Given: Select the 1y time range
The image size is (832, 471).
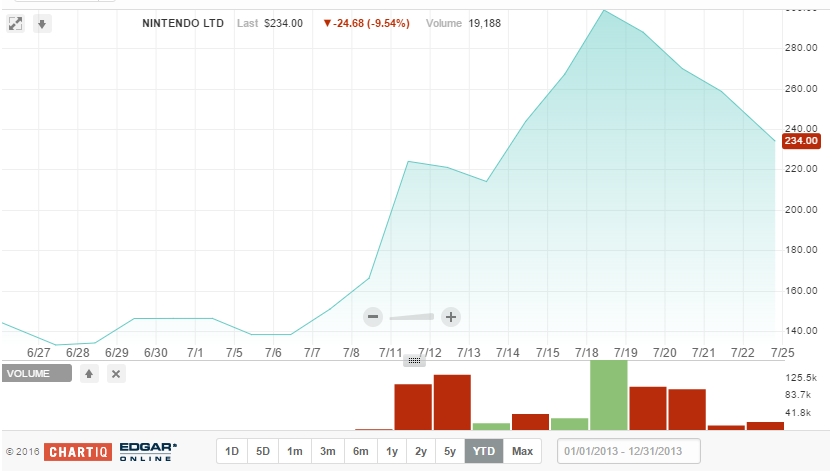Looking at the screenshot, I should click(x=392, y=451).
